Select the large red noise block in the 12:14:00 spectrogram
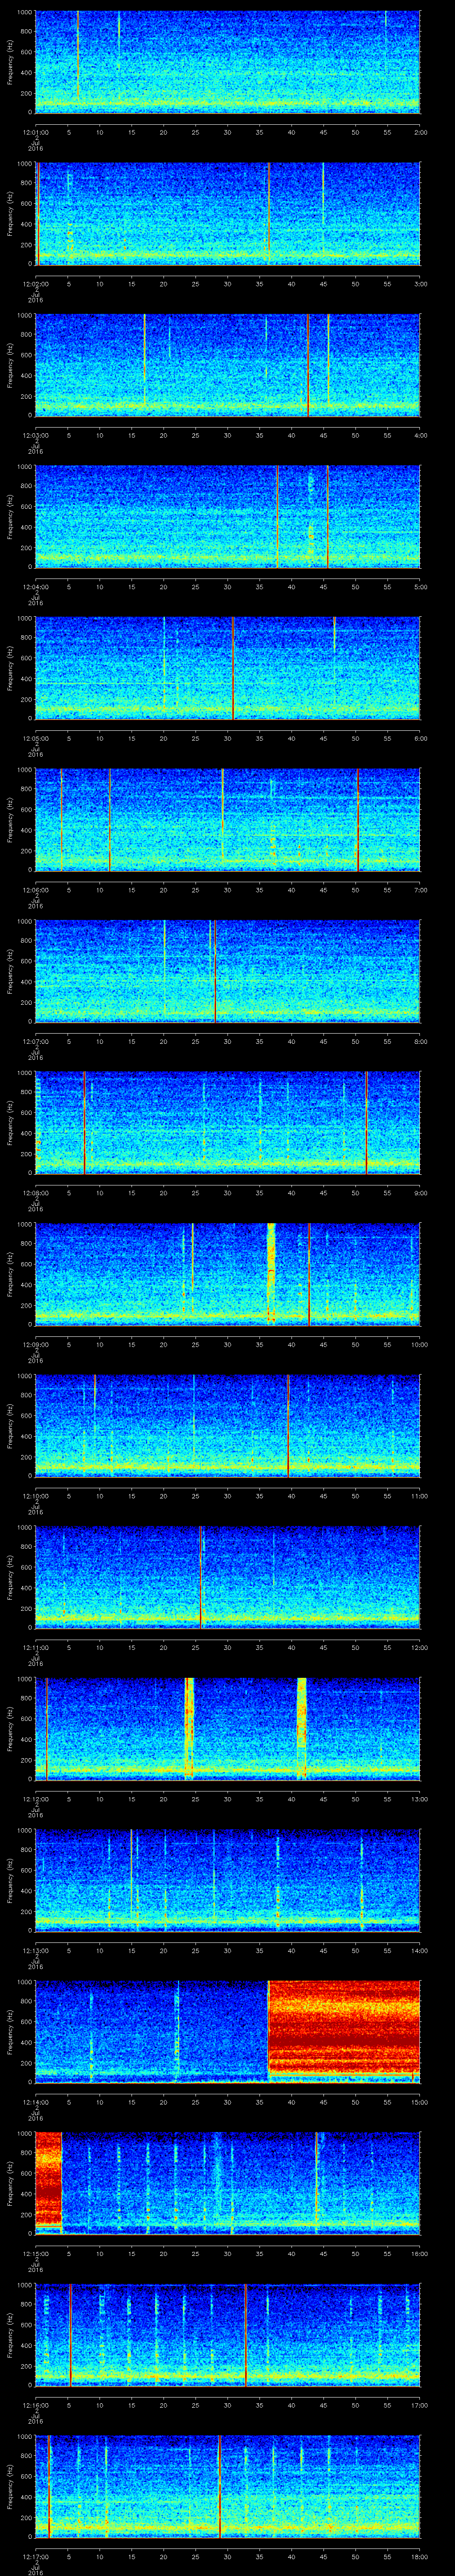This screenshot has width=455, height=2576. (344, 2030)
